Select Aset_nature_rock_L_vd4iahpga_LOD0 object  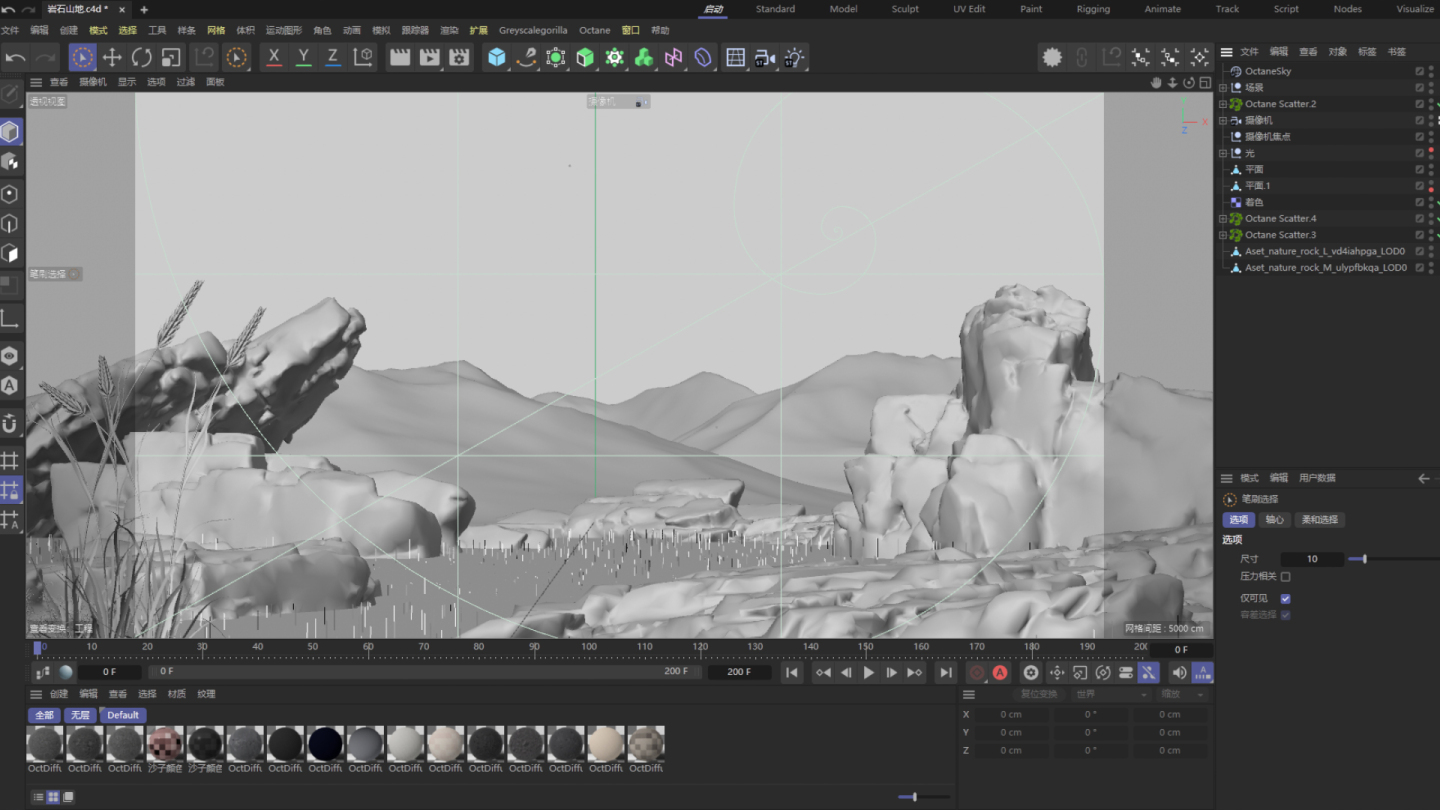[1324, 251]
